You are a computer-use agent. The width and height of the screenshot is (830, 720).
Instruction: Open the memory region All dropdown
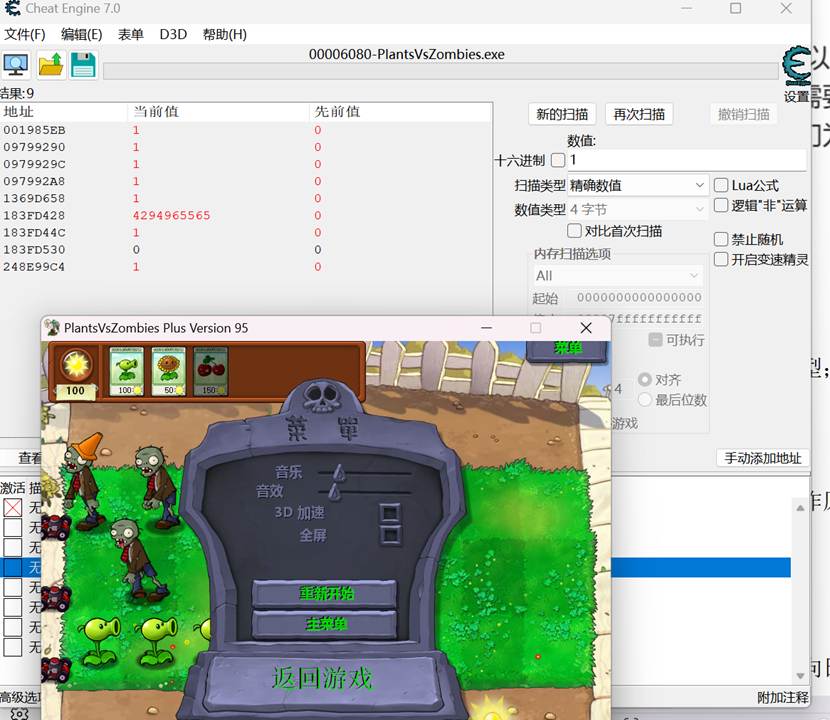point(617,276)
